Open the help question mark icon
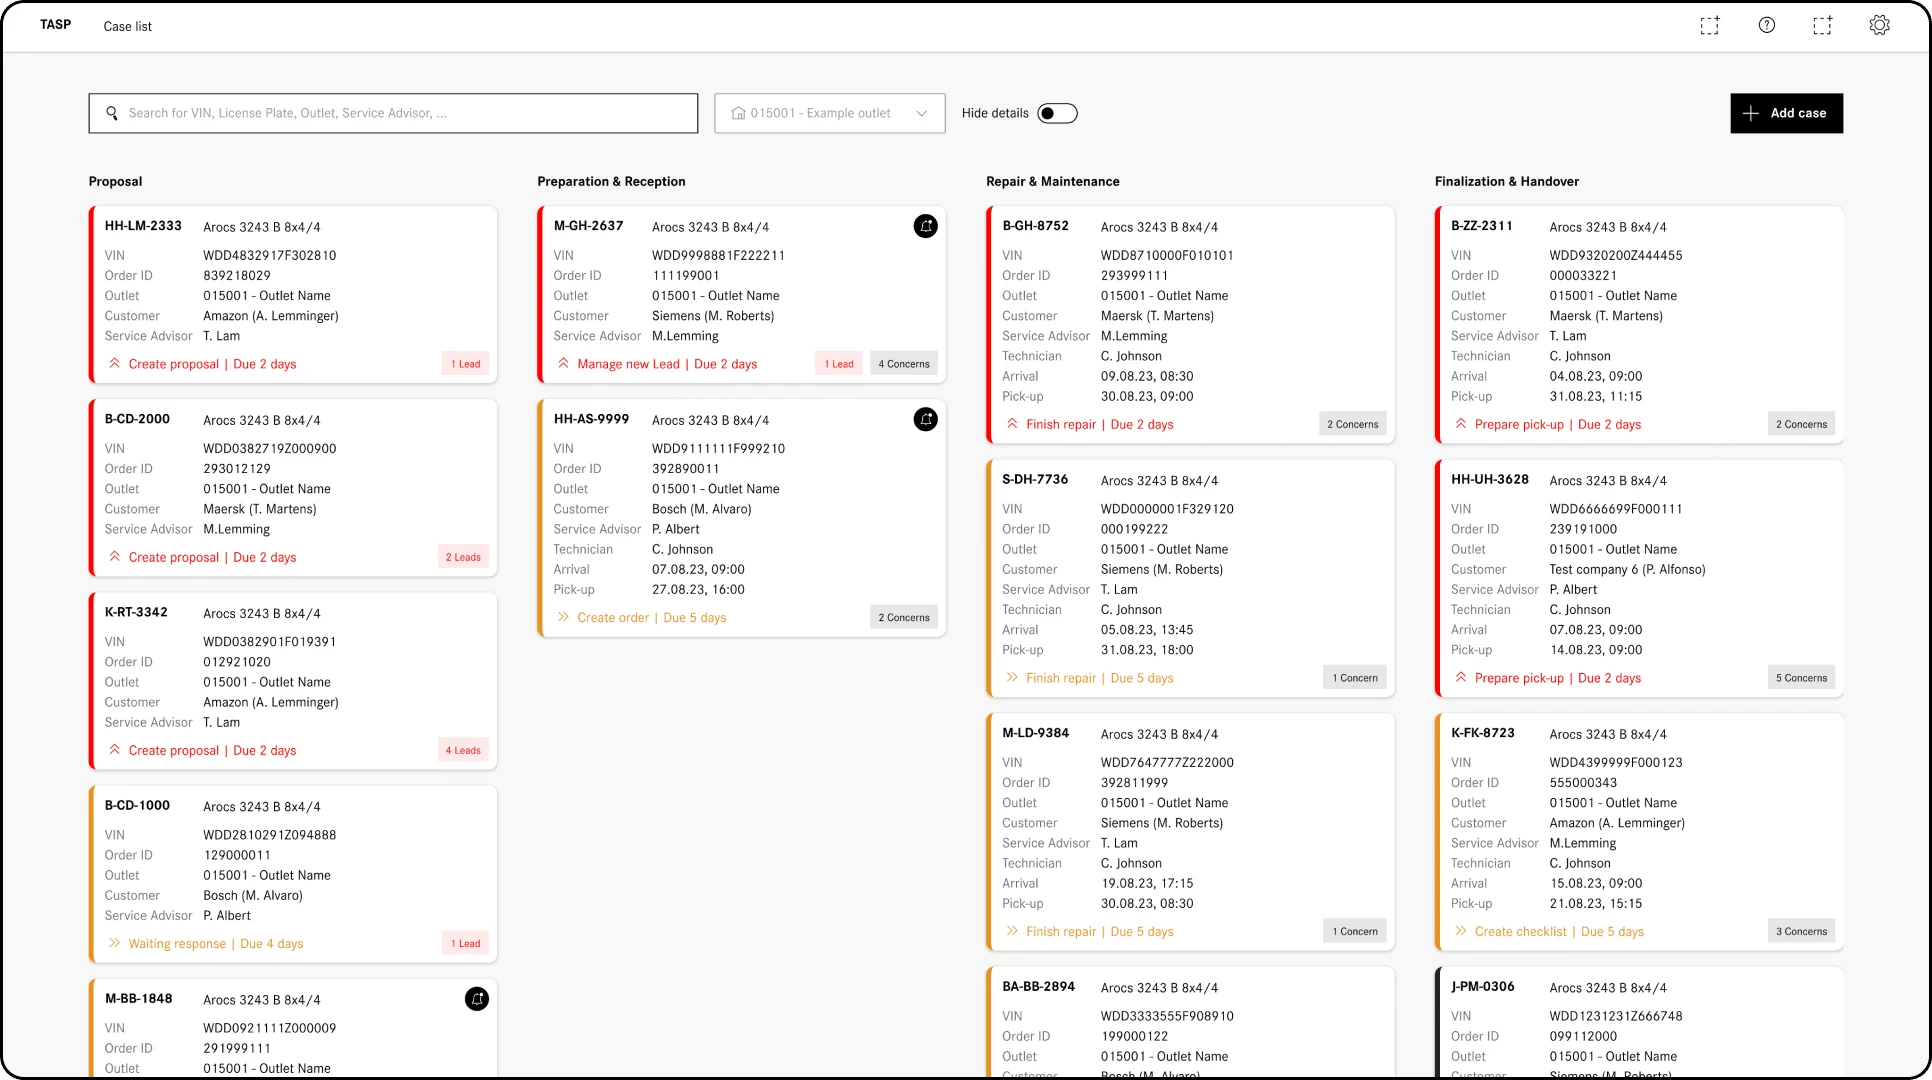1932x1080 pixels. coord(1767,26)
